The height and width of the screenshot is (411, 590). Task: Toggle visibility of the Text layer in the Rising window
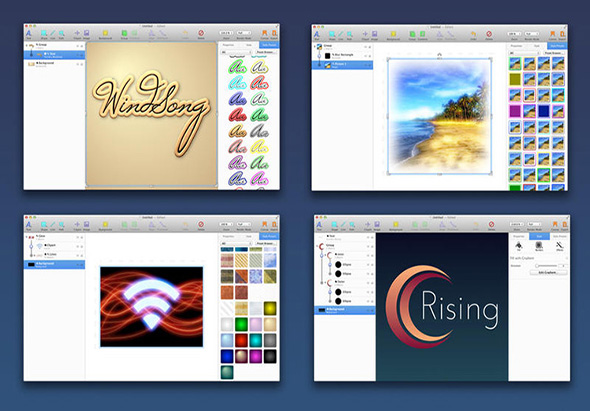[368, 237]
